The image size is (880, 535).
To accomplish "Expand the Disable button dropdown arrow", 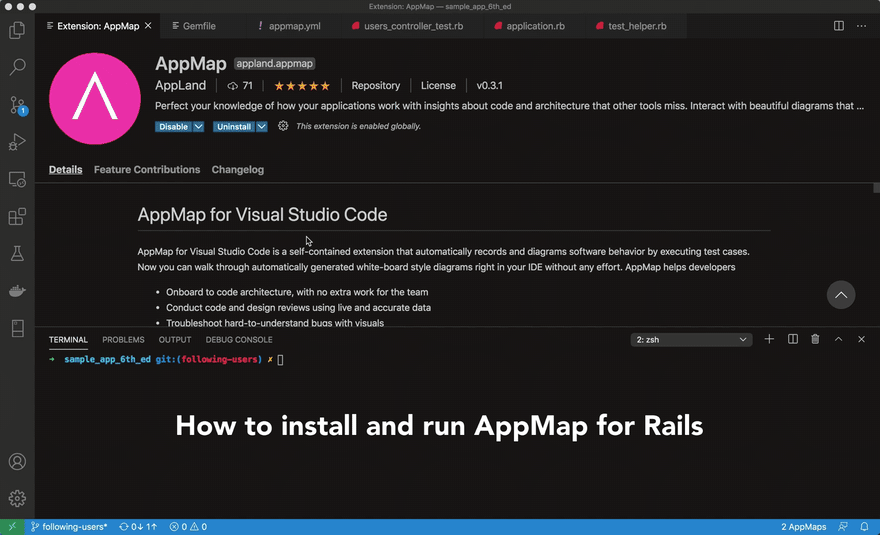I will tap(198, 127).
